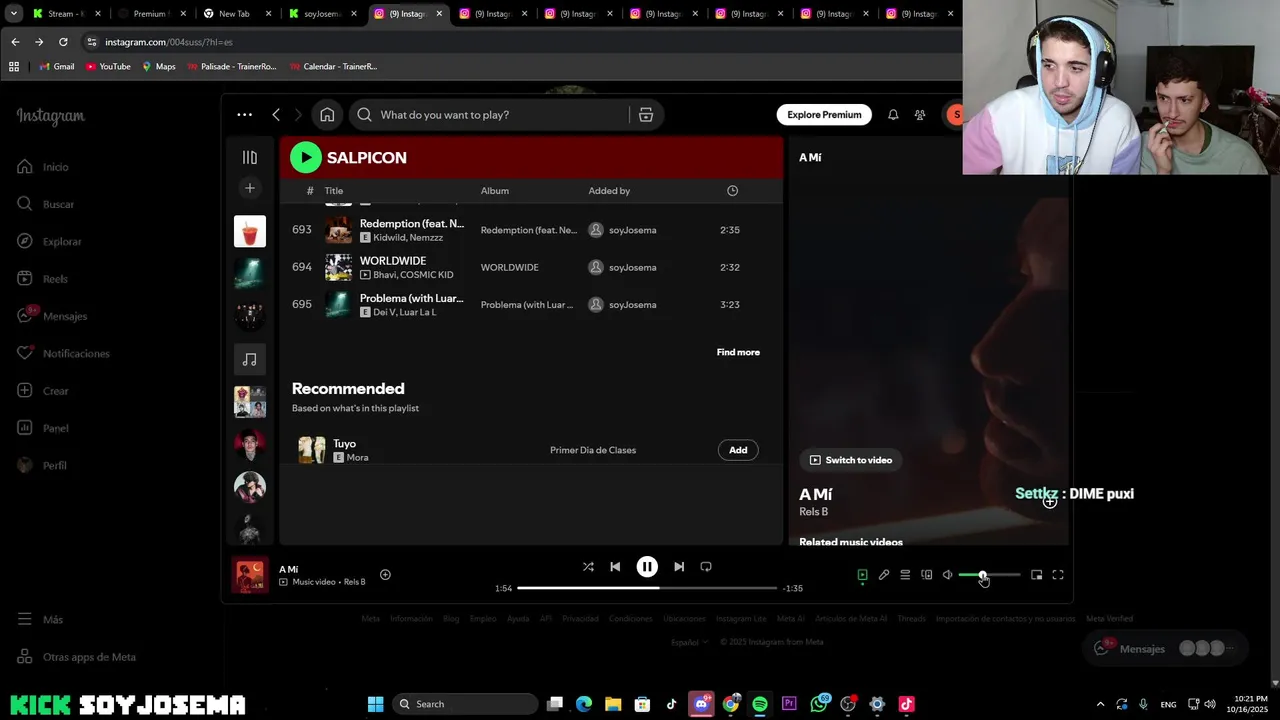This screenshot has height=720, width=1280.
Task: Expand Instagram Más menu
Action: (40, 620)
